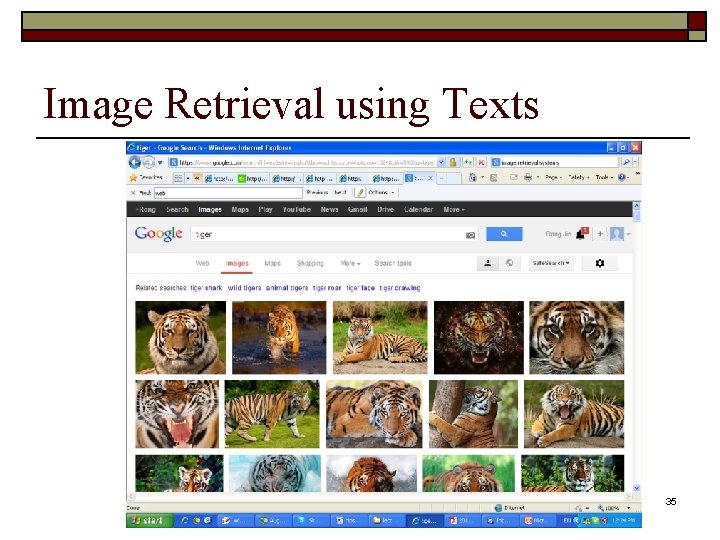Click the magnifier search icon in IE toolbar
Viewport: 720px width, 540px height.
point(626,163)
